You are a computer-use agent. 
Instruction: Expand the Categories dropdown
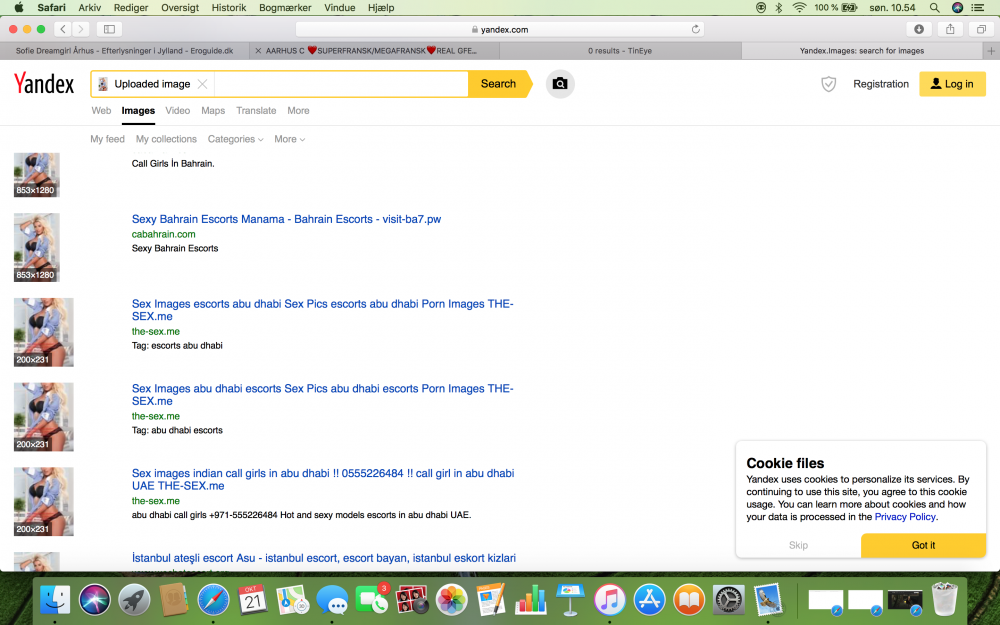pyautogui.click(x=235, y=139)
